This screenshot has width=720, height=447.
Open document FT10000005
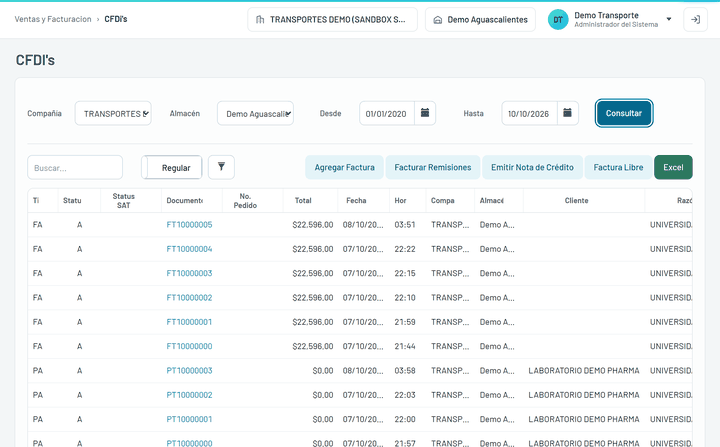(x=189, y=225)
